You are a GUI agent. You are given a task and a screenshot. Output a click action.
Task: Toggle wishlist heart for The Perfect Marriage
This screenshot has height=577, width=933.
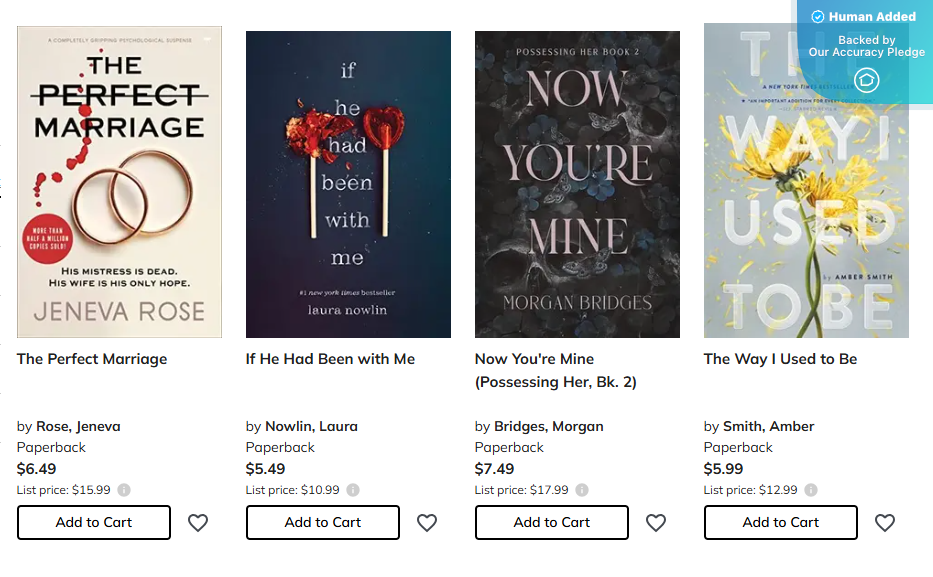point(198,522)
